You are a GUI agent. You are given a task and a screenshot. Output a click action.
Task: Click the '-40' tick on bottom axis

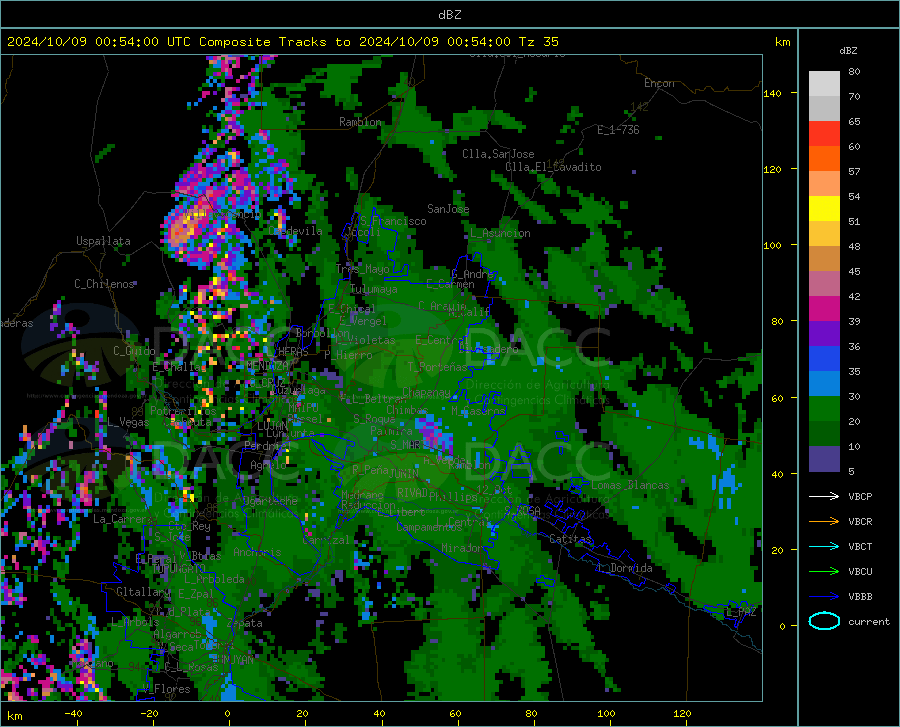(73, 713)
